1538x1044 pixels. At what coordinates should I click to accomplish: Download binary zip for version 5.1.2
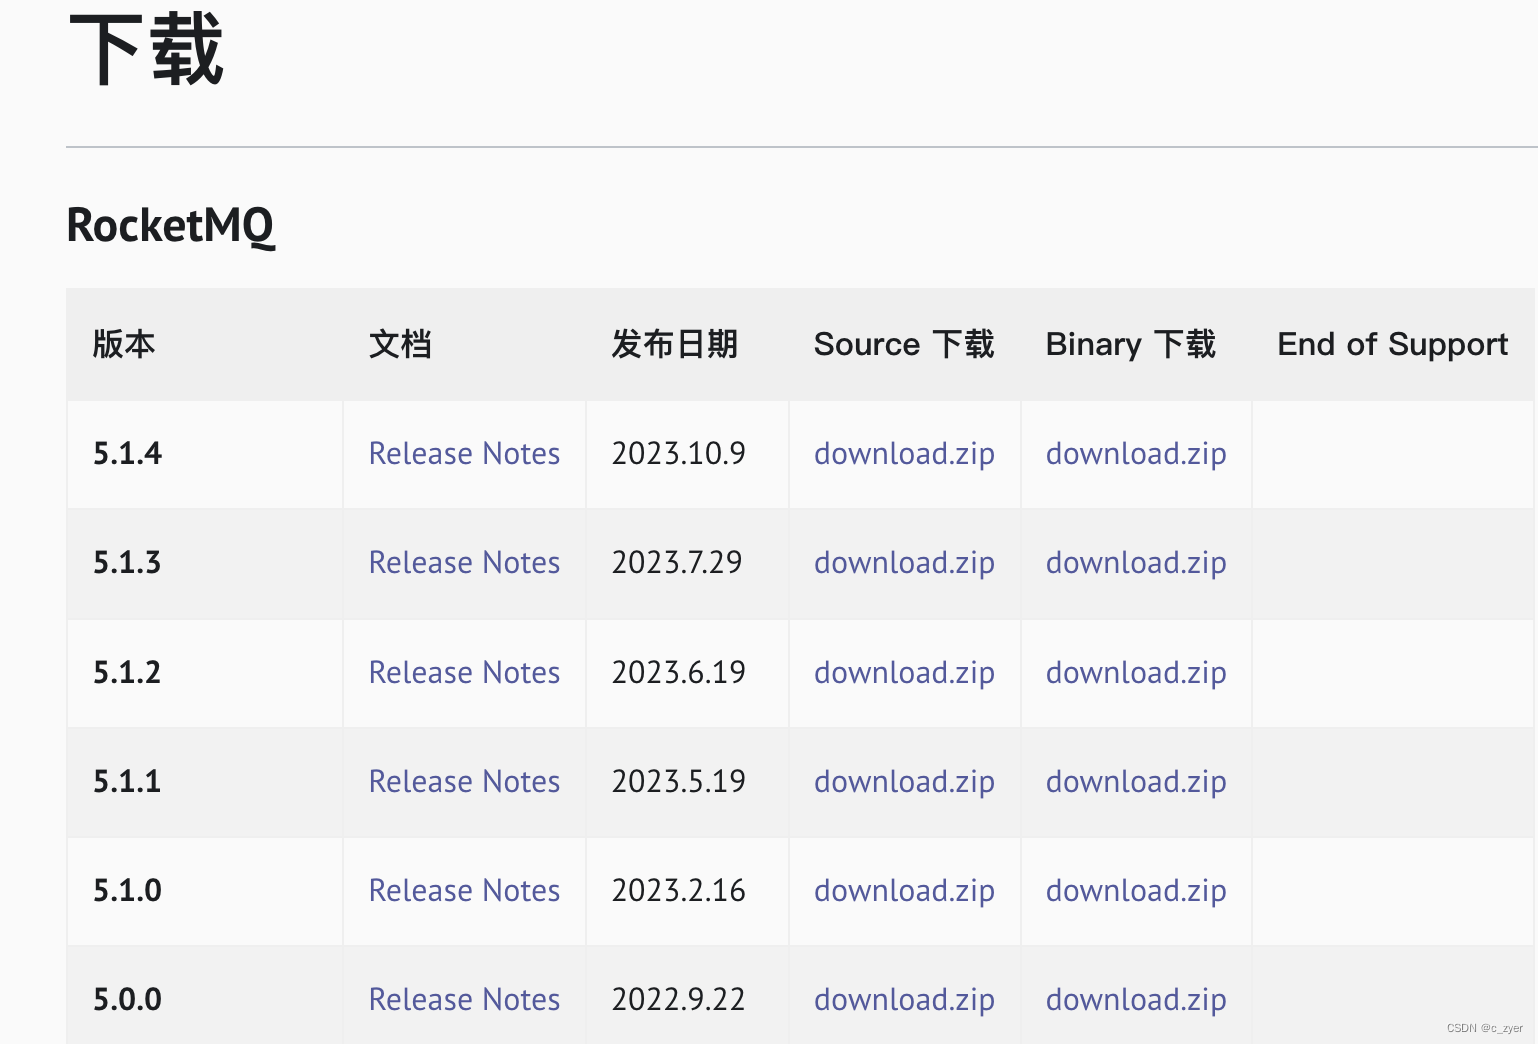point(1136,673)
